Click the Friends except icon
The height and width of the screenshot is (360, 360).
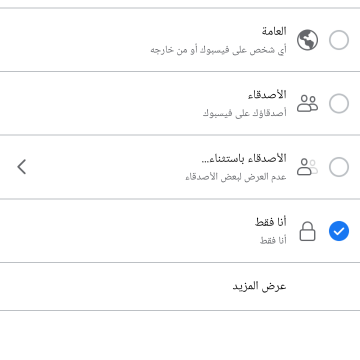click(x=307, y=167)
